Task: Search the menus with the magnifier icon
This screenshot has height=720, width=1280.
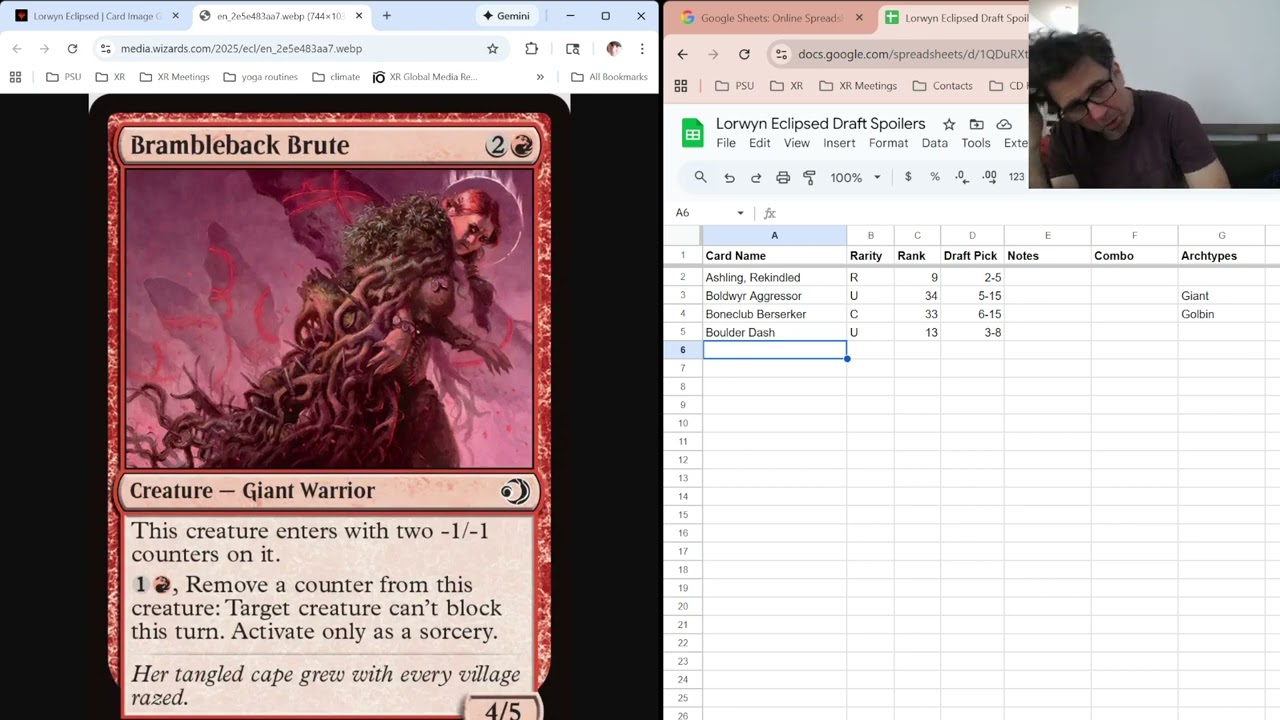Action: (x=700, y=177)
